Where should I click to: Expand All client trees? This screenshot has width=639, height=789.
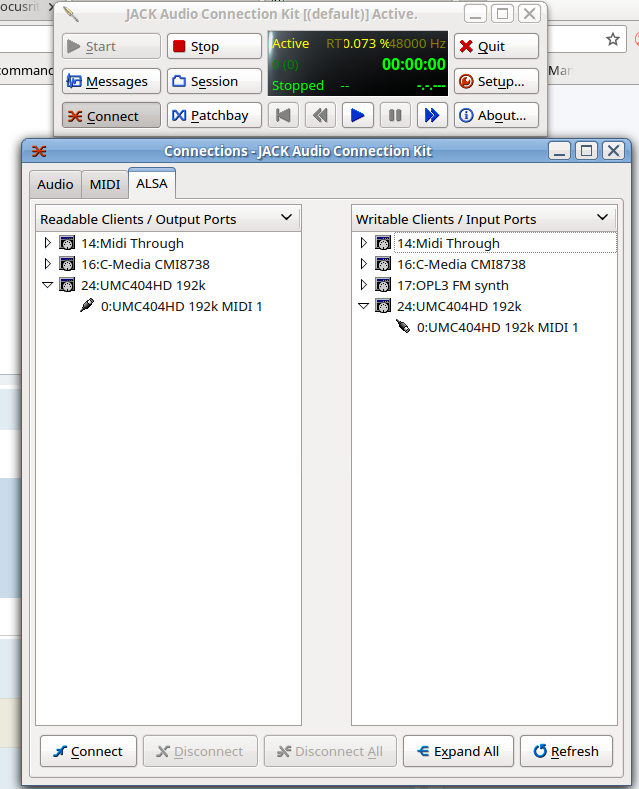pos(458,751)
